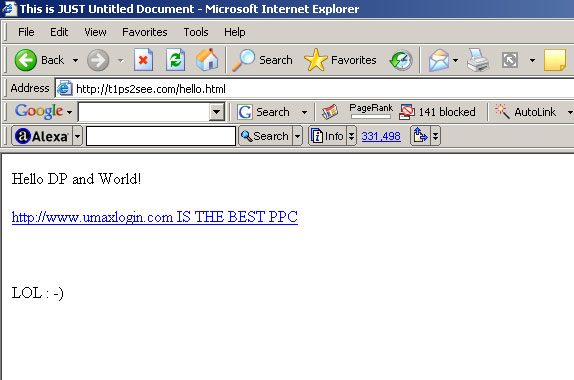The image size is (574, 380).
Task: Open dropdown arrow next to grey square icon
Action: click(532, 60)
